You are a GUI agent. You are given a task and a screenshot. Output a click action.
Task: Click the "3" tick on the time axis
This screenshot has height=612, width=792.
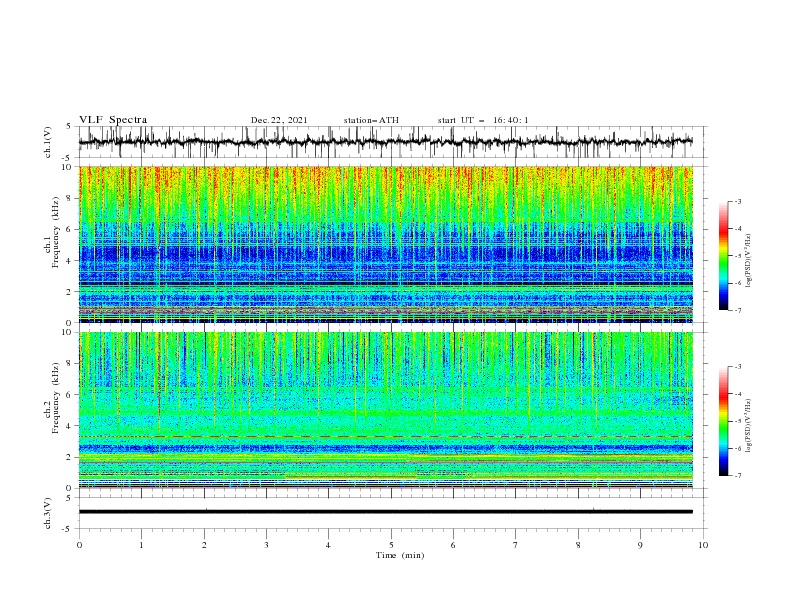266,545
